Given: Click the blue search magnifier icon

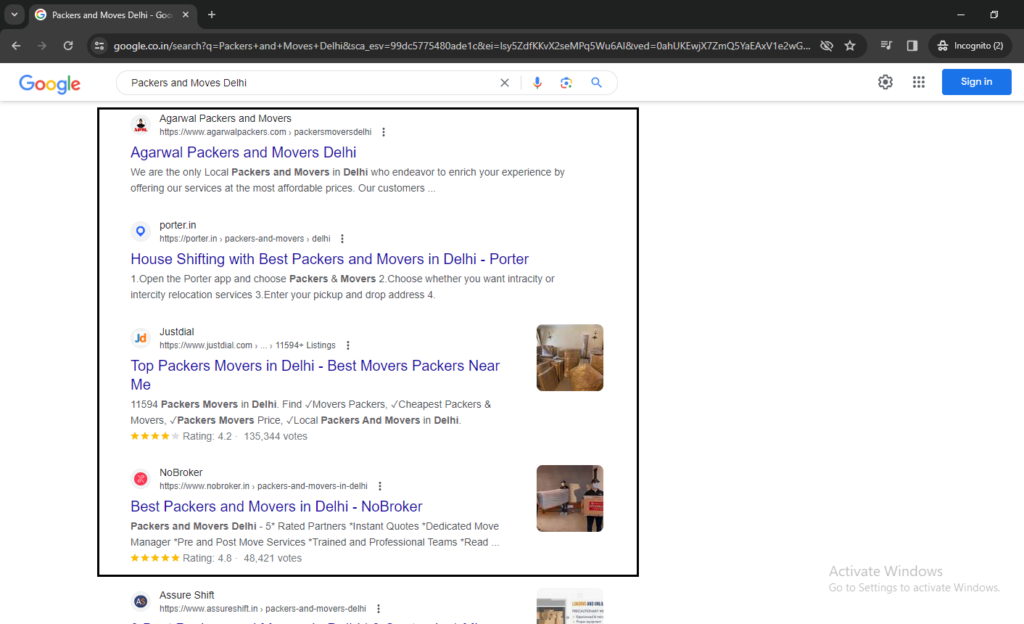Looking at the screenshot, I should pyautogui.click(x=597, y=83).
